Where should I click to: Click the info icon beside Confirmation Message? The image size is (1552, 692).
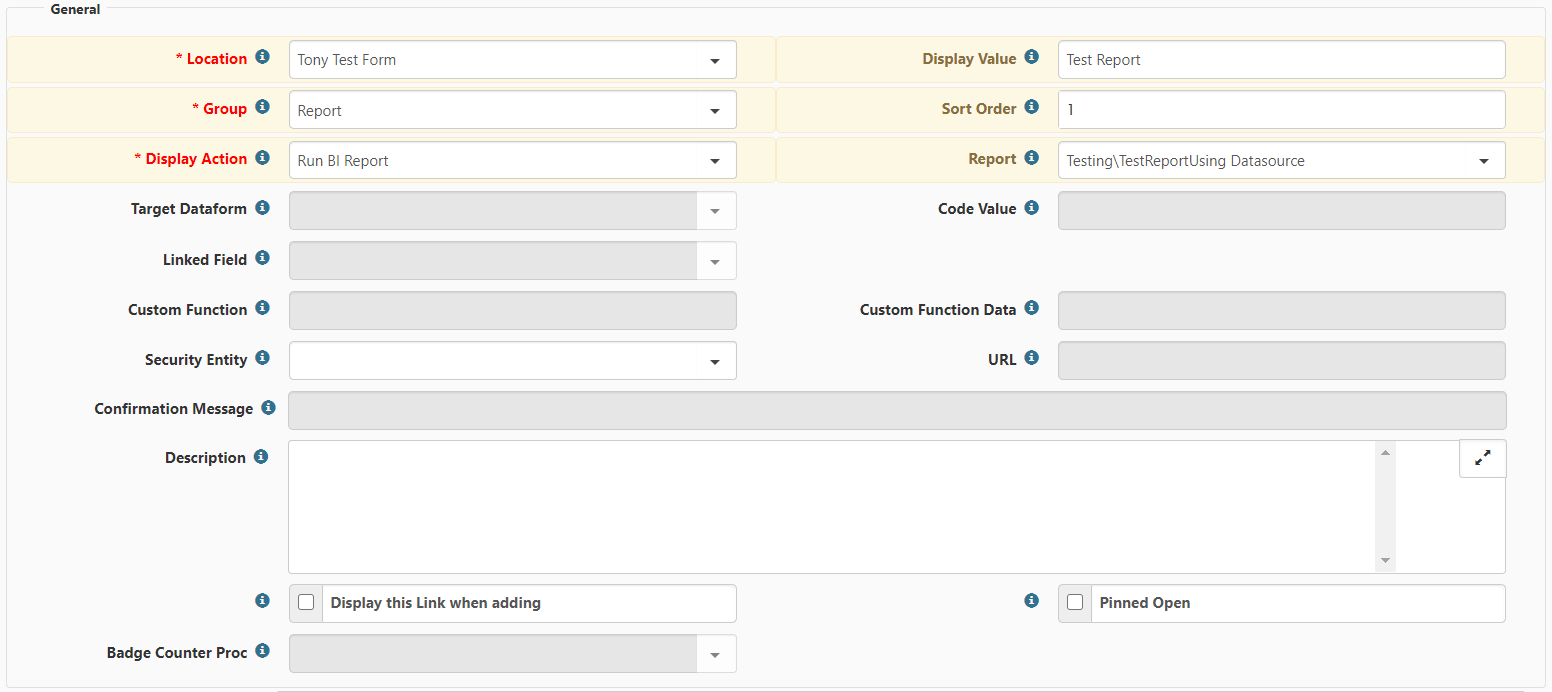coord(268,407)
